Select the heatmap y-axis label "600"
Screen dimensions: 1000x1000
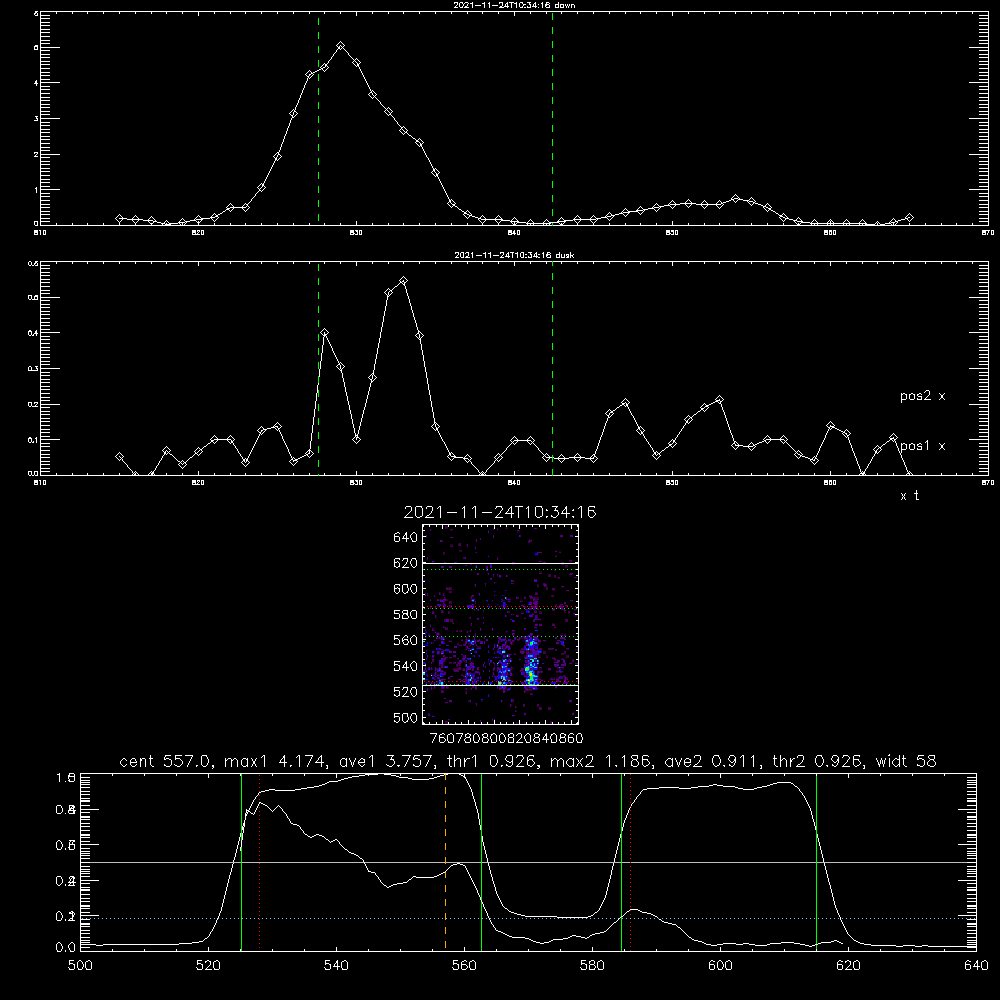(x=406, y=589)
